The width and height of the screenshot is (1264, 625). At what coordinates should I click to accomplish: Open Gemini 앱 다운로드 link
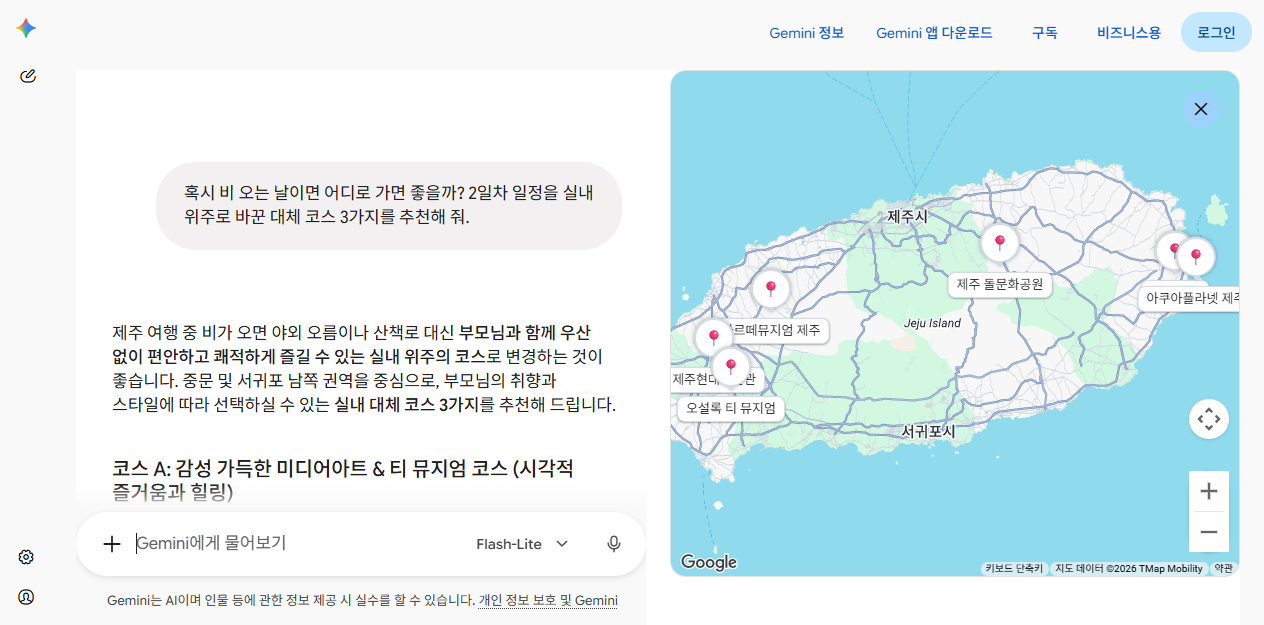[x=934, y=33]
